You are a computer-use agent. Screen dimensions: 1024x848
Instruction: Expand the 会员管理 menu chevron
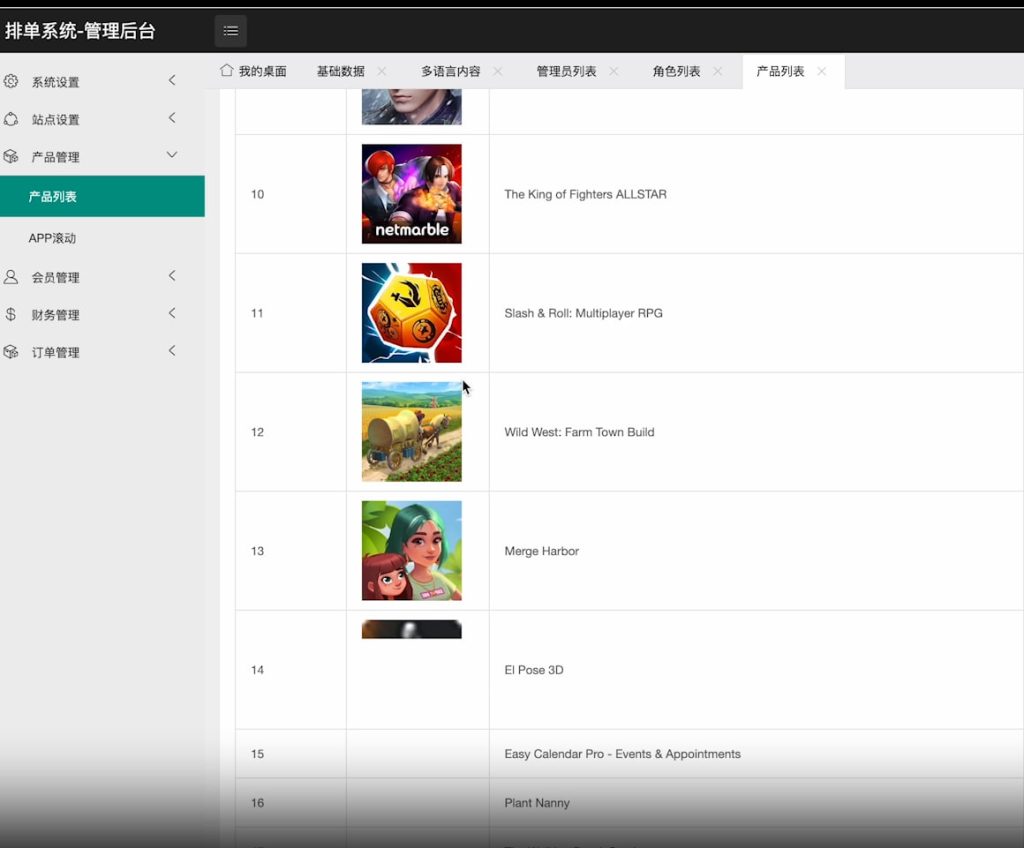(172, 276)
